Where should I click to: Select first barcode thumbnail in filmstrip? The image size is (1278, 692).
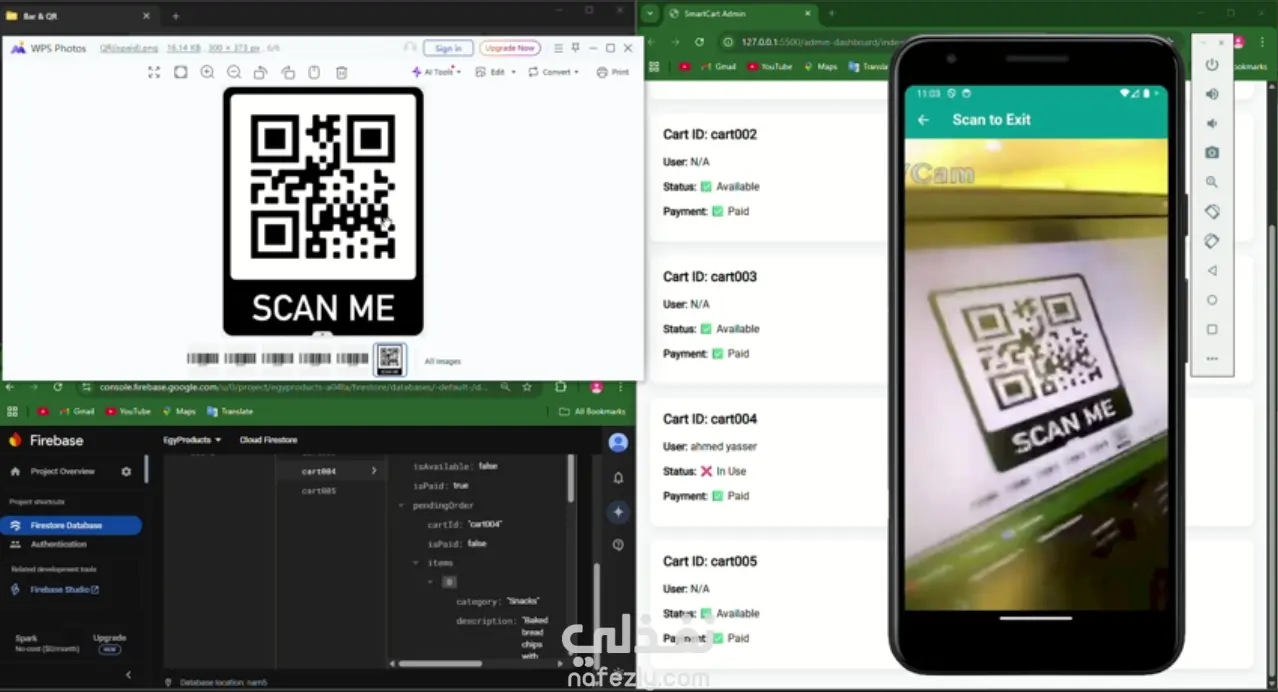coord(203,359)
